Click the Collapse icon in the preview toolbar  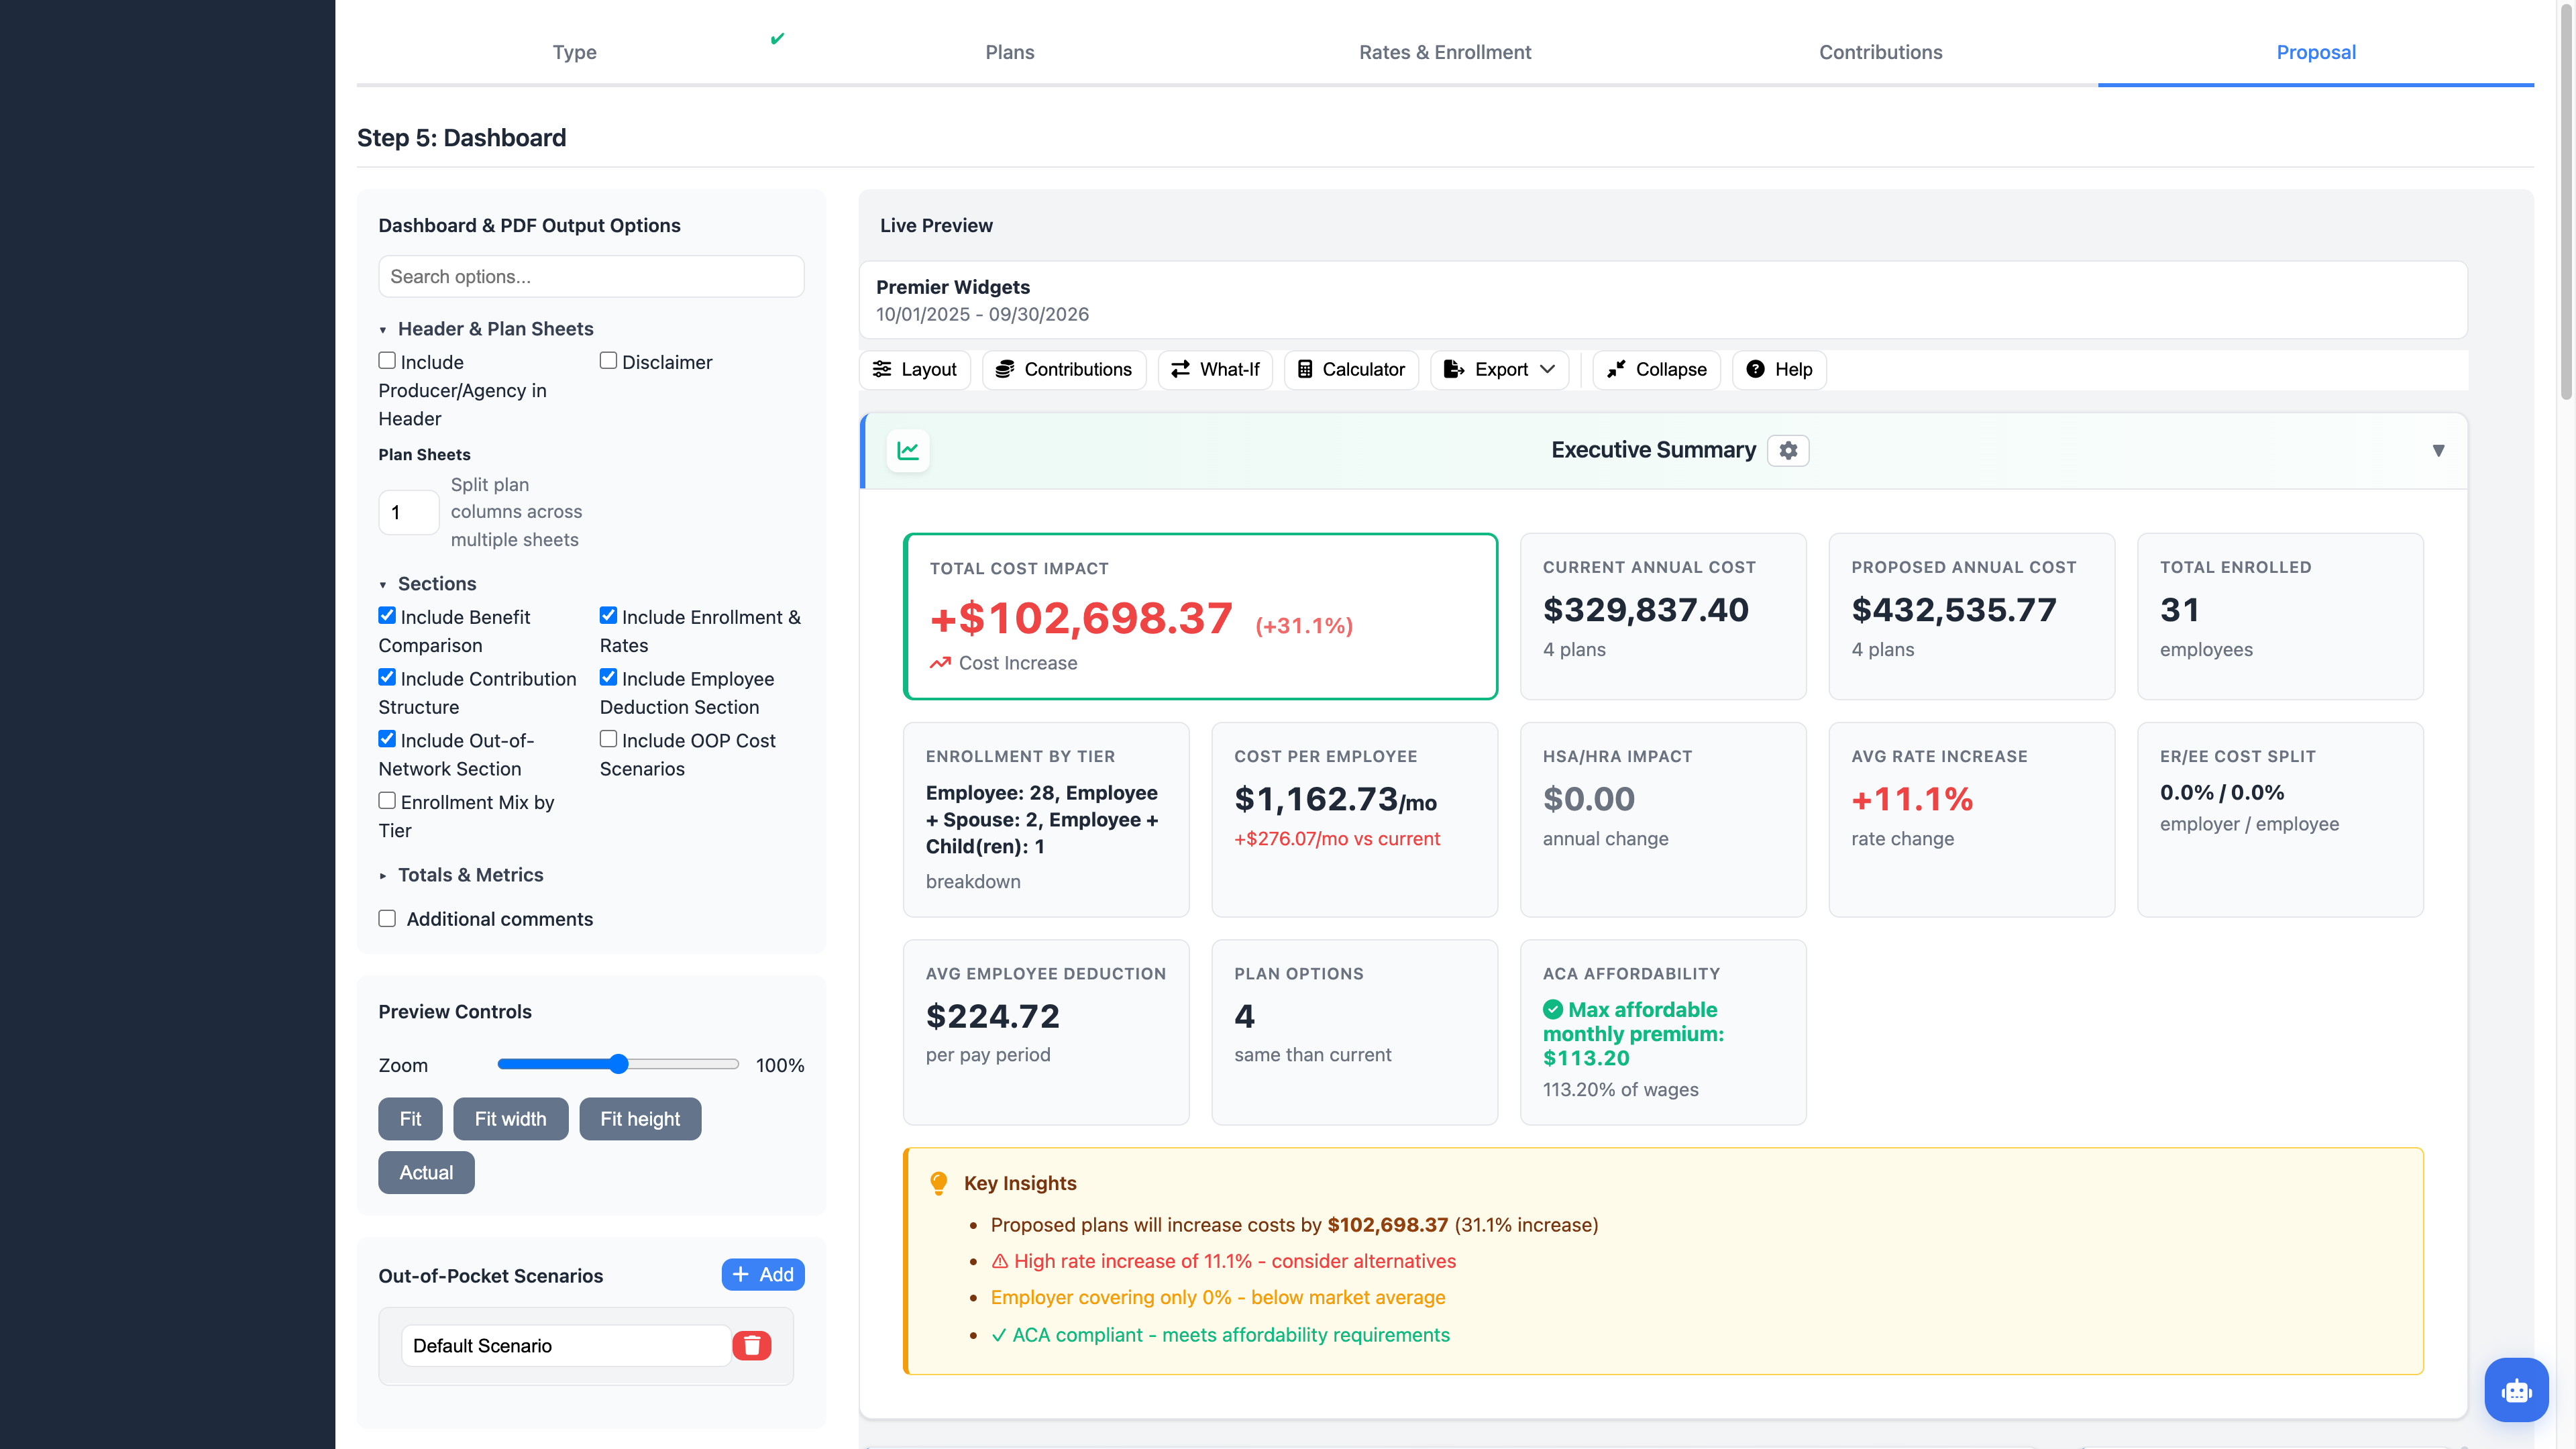[x=1617, y=369]
